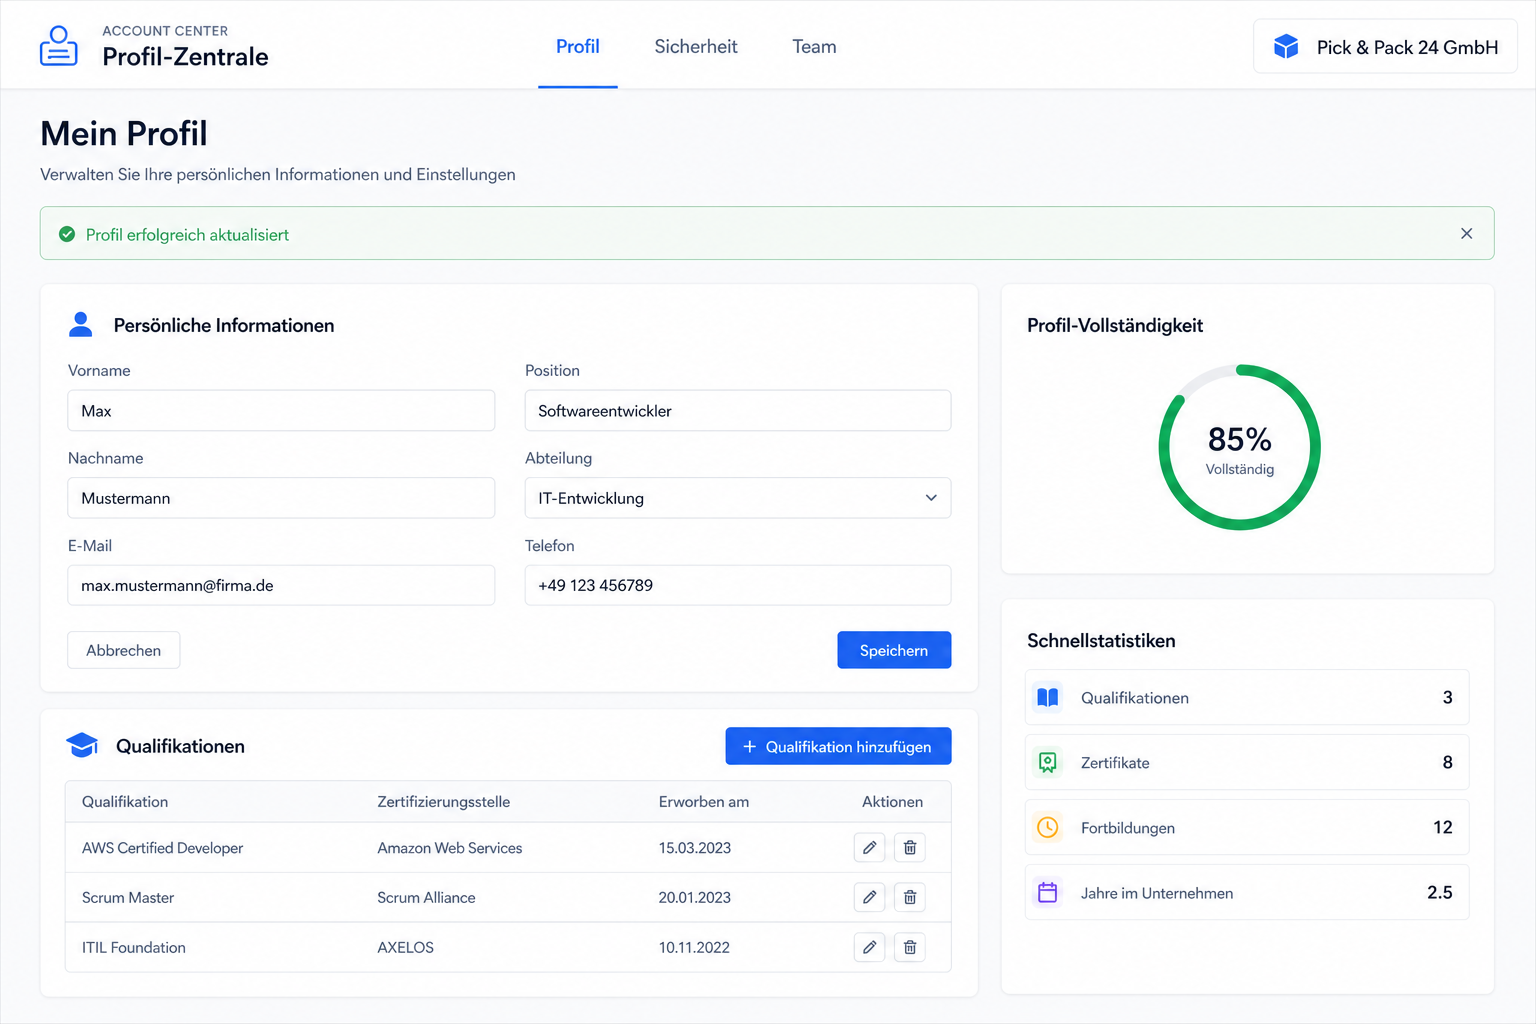Open the Abteilung dropdown

coord(738,498)
